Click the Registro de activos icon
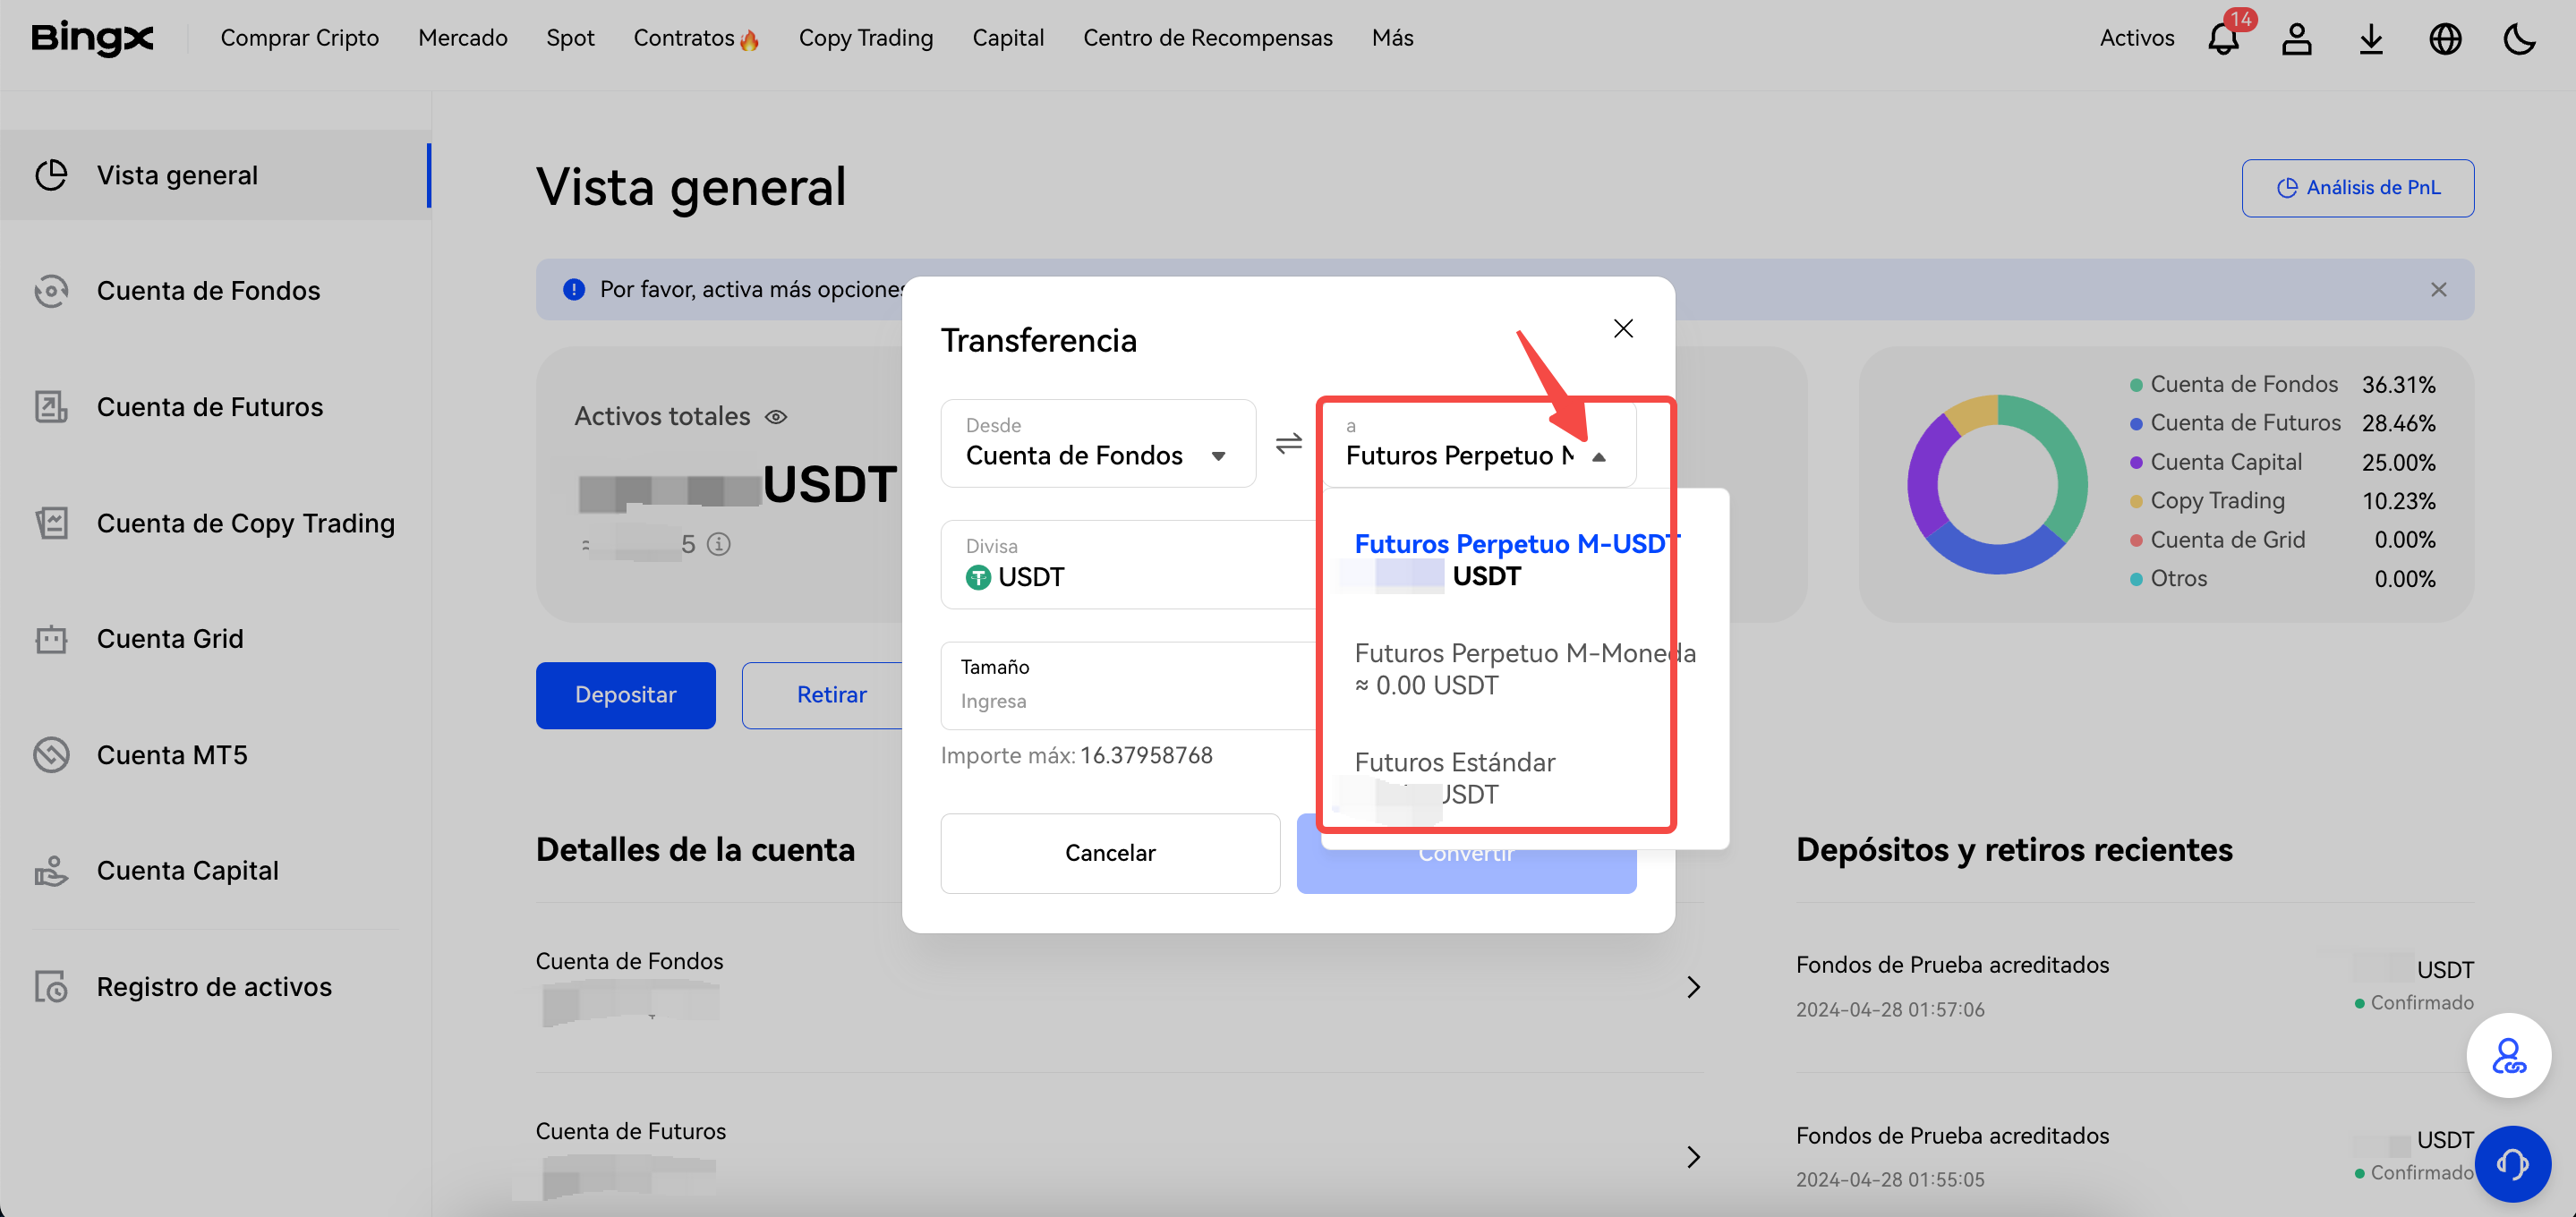2576x1217 pixels. 51,987
